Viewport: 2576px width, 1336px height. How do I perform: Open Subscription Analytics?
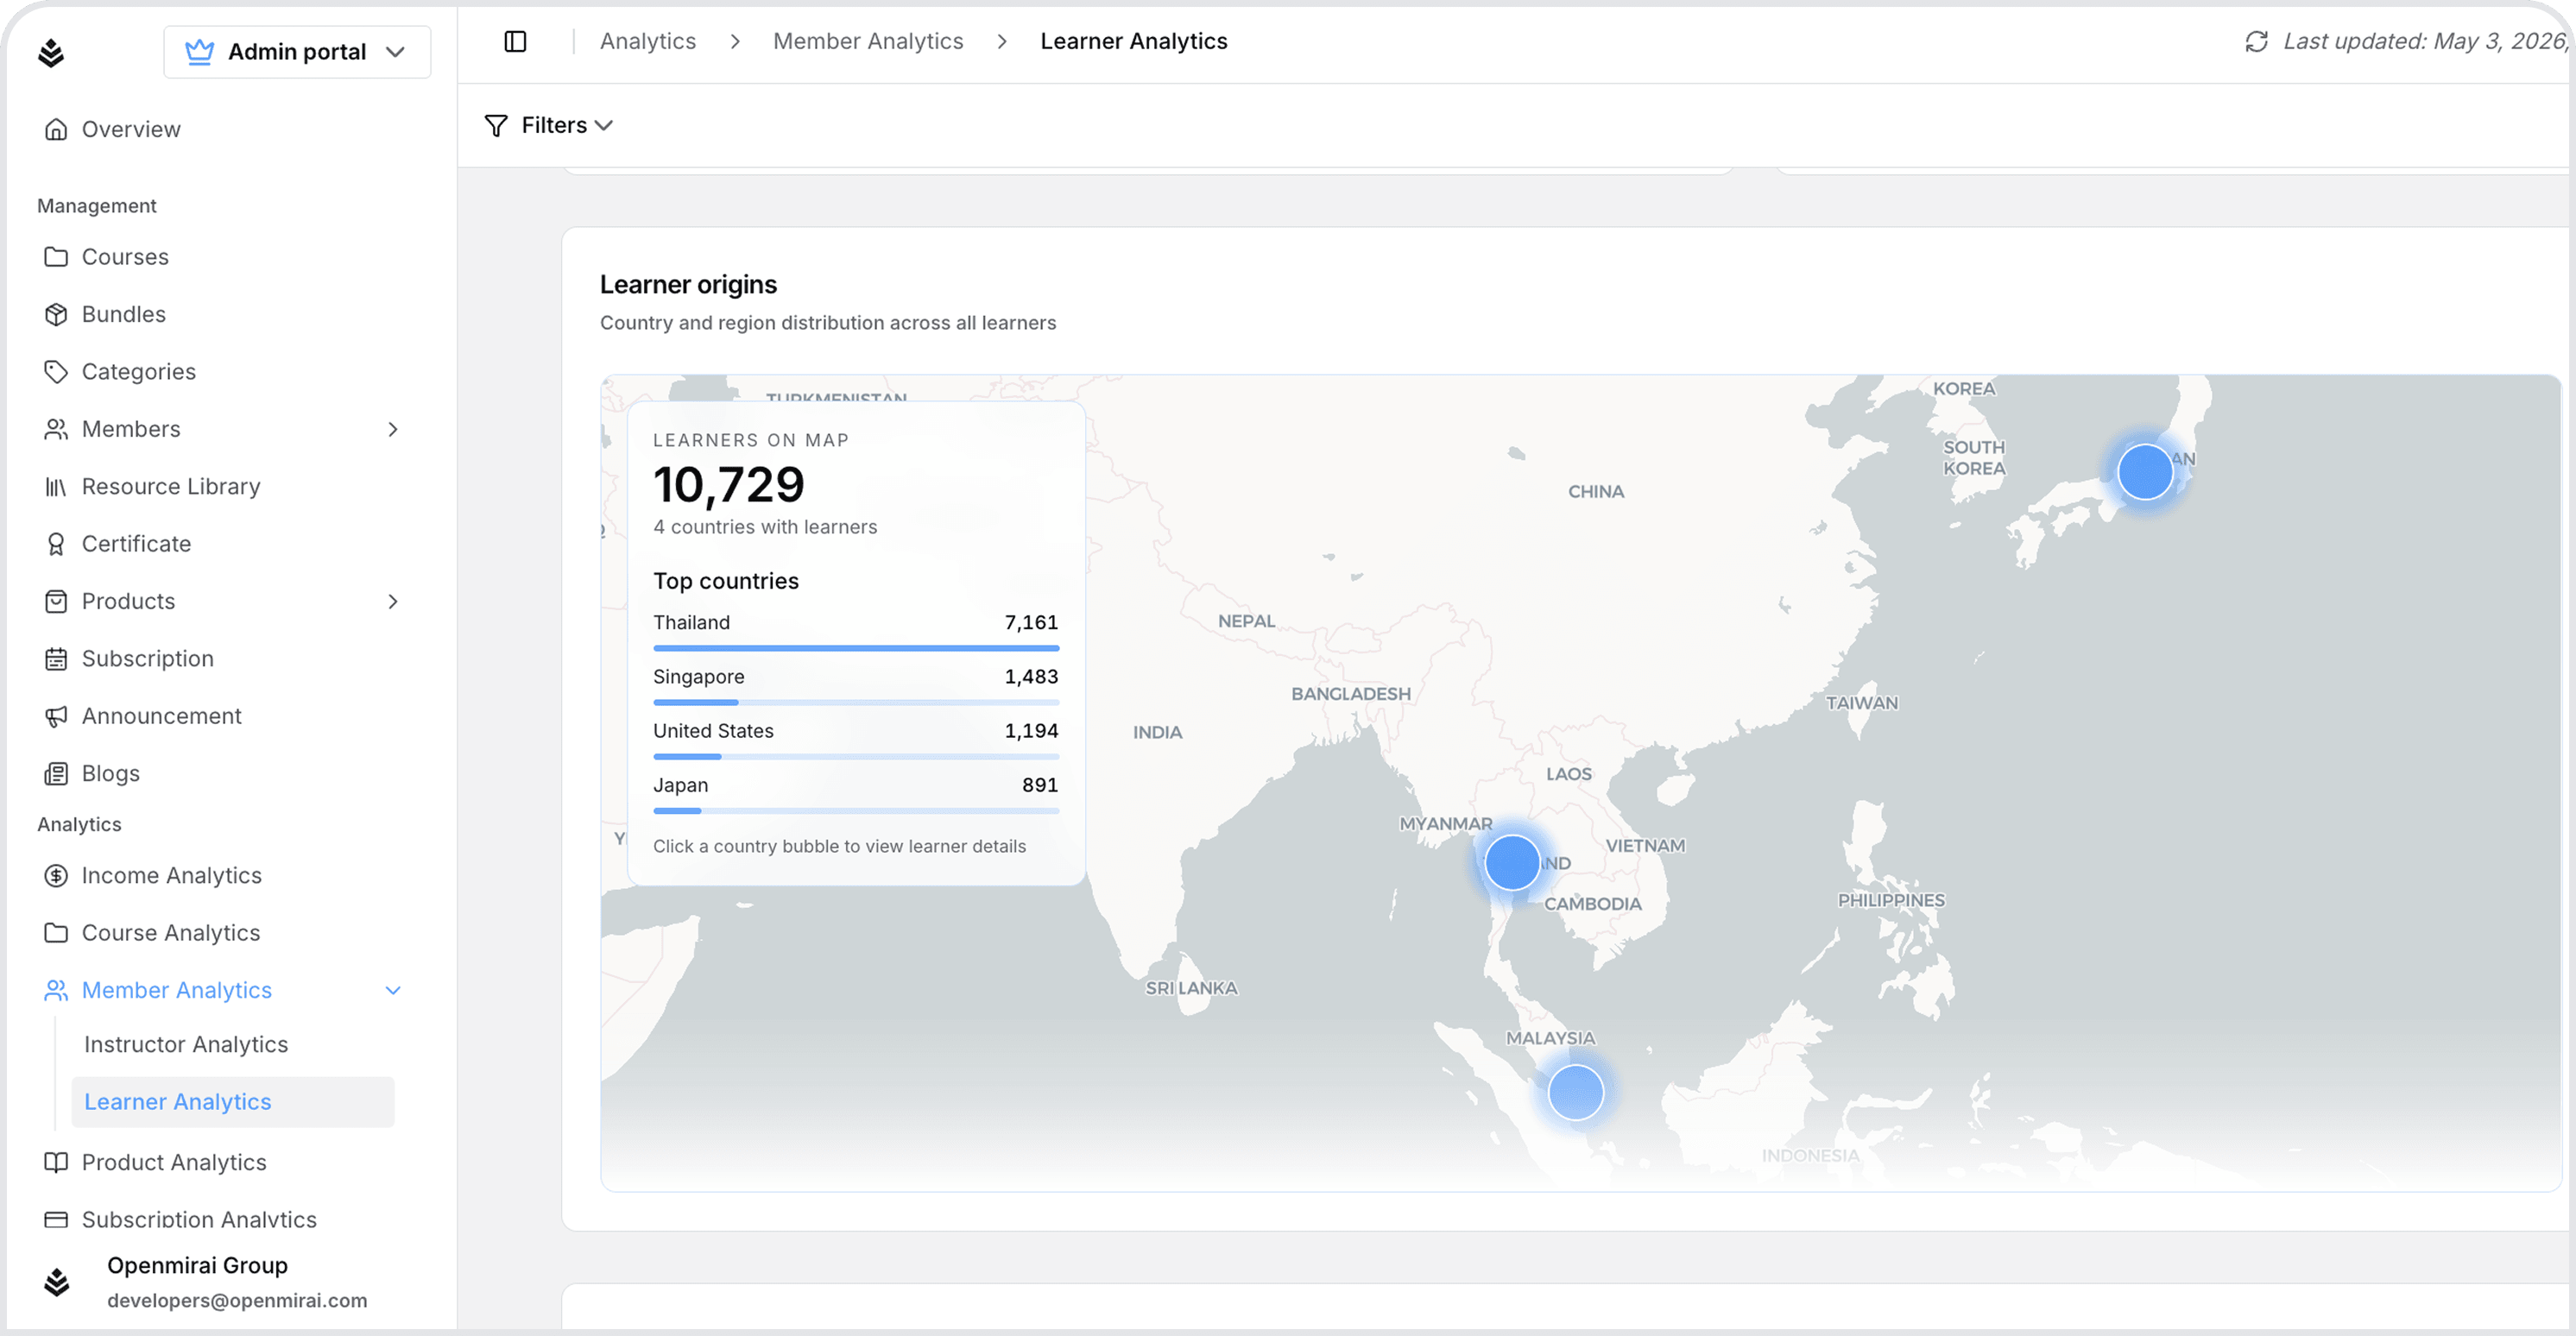tap(199, 1220)
